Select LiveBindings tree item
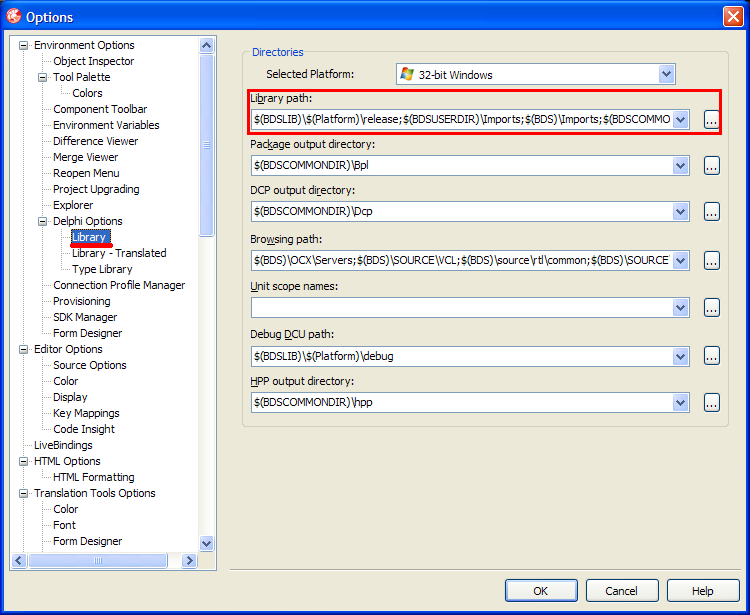The height and width of the screenshot is (615, 750). 63,445
